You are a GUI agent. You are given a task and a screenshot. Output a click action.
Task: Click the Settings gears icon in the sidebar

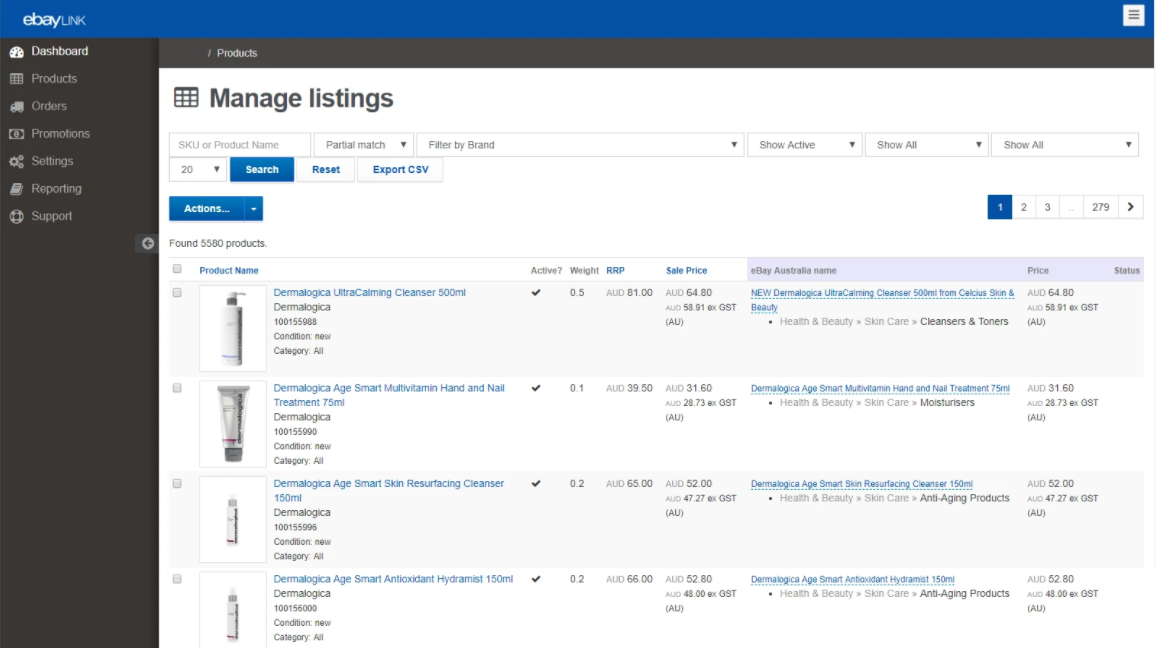[x=16, y=161]
